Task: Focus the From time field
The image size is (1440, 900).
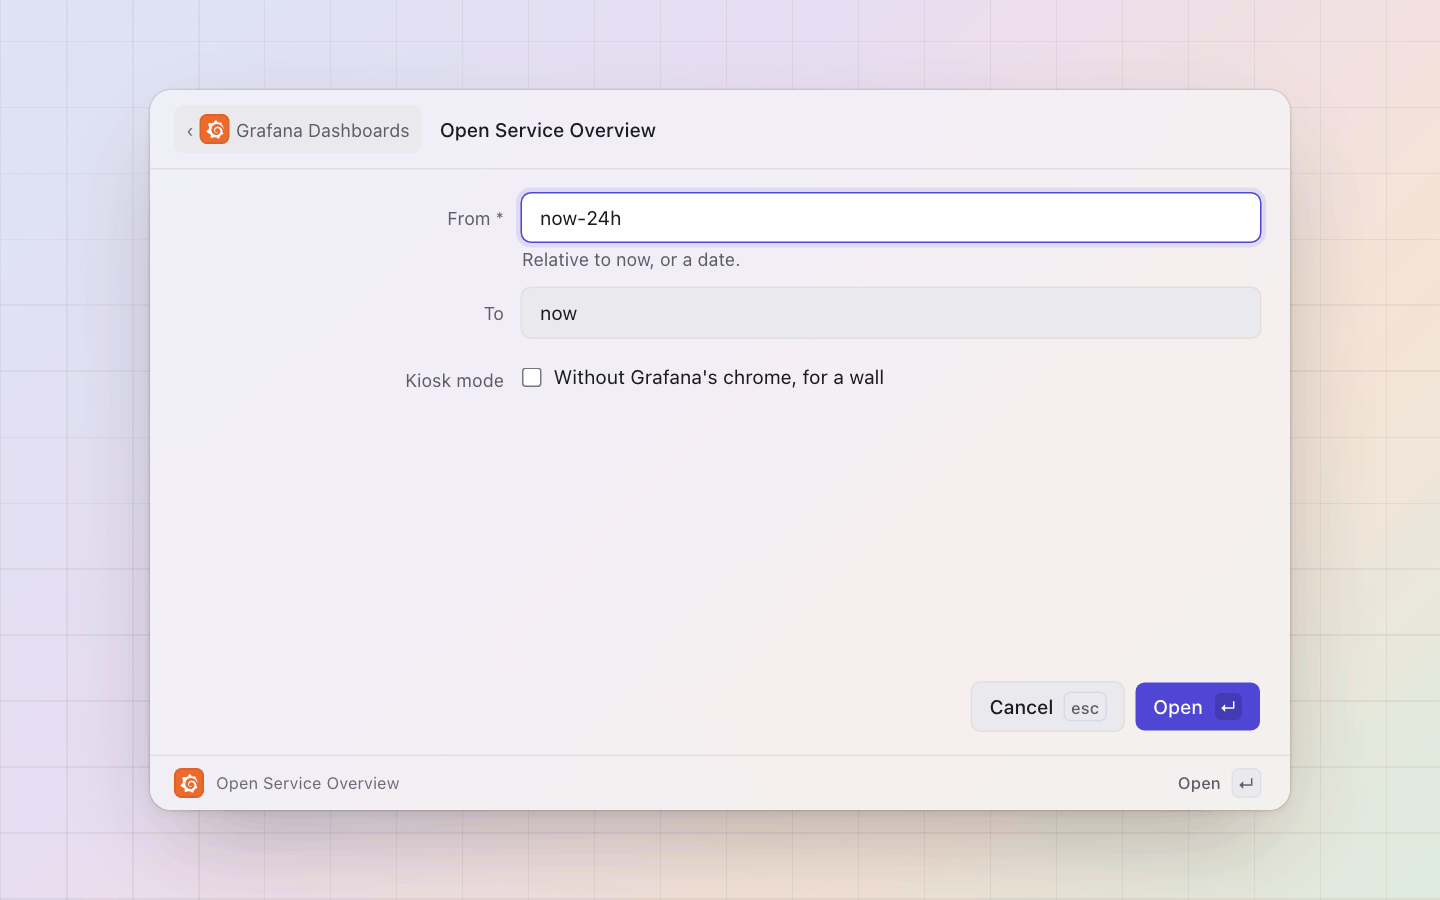Action: click(x=890, y=218)
